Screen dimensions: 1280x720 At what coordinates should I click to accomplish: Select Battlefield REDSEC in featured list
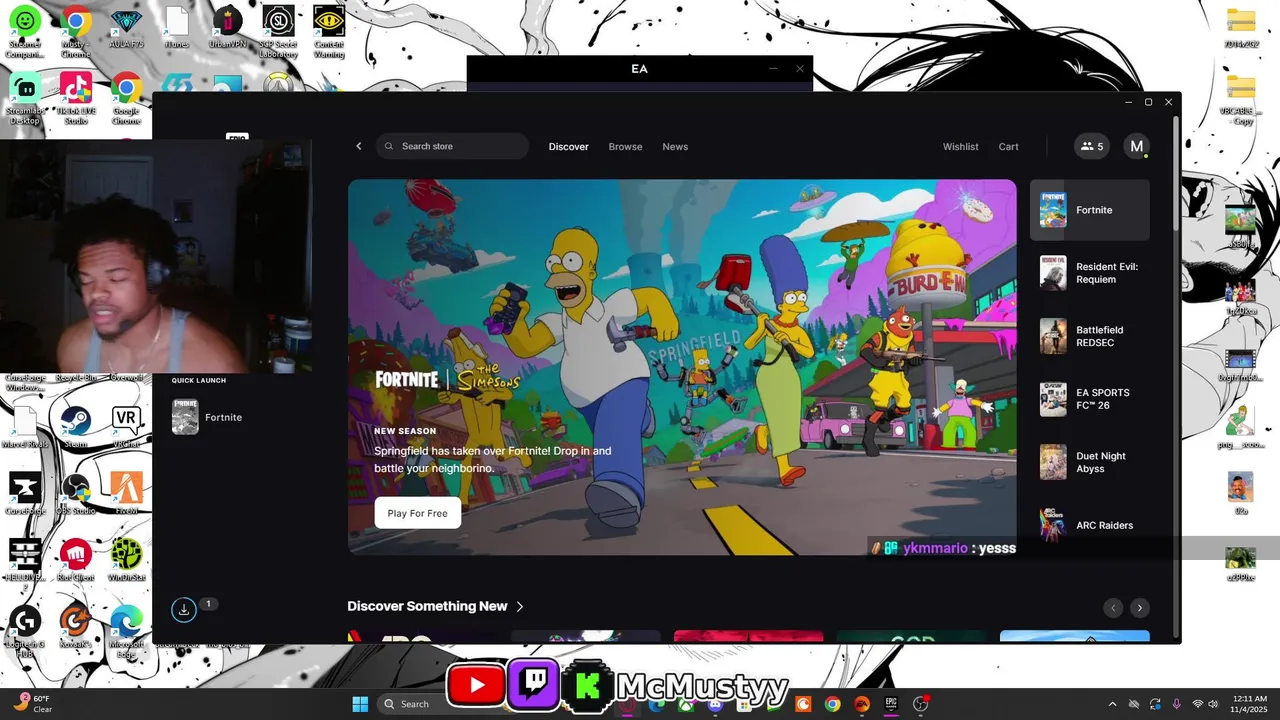tap(1090, 336)
